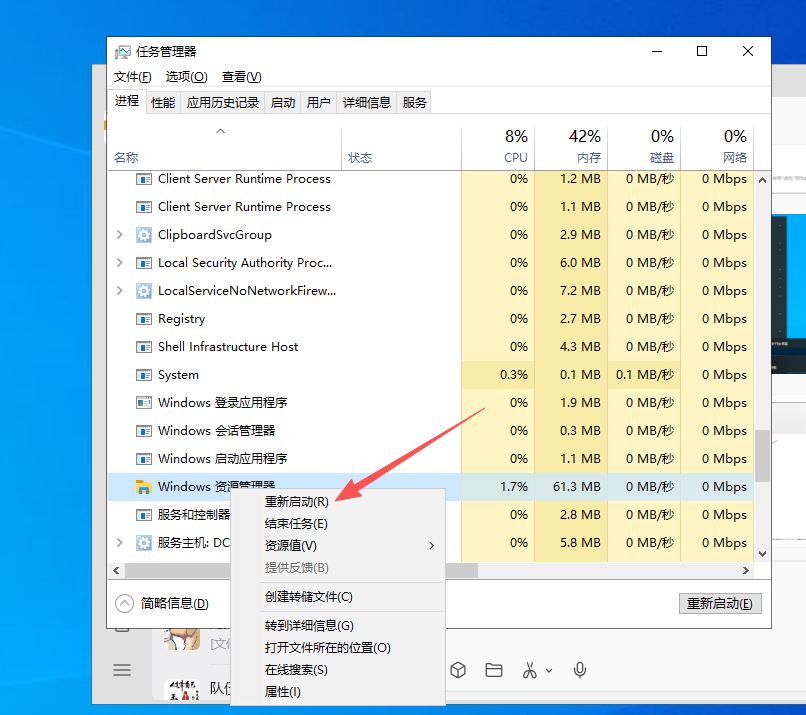
Task: Switch to the 用户 tab
Action: (318, 103)
